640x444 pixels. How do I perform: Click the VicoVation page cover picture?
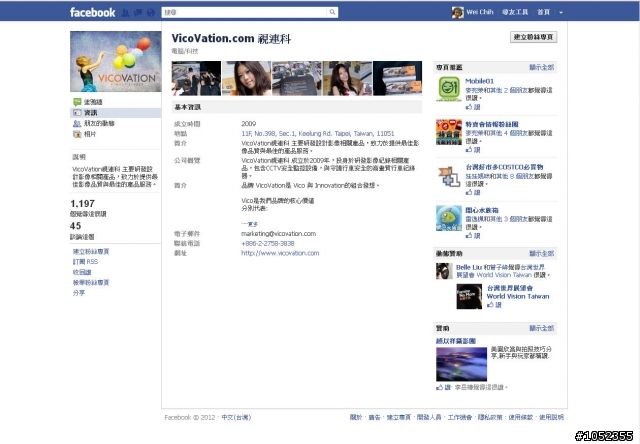coord(116,61)
